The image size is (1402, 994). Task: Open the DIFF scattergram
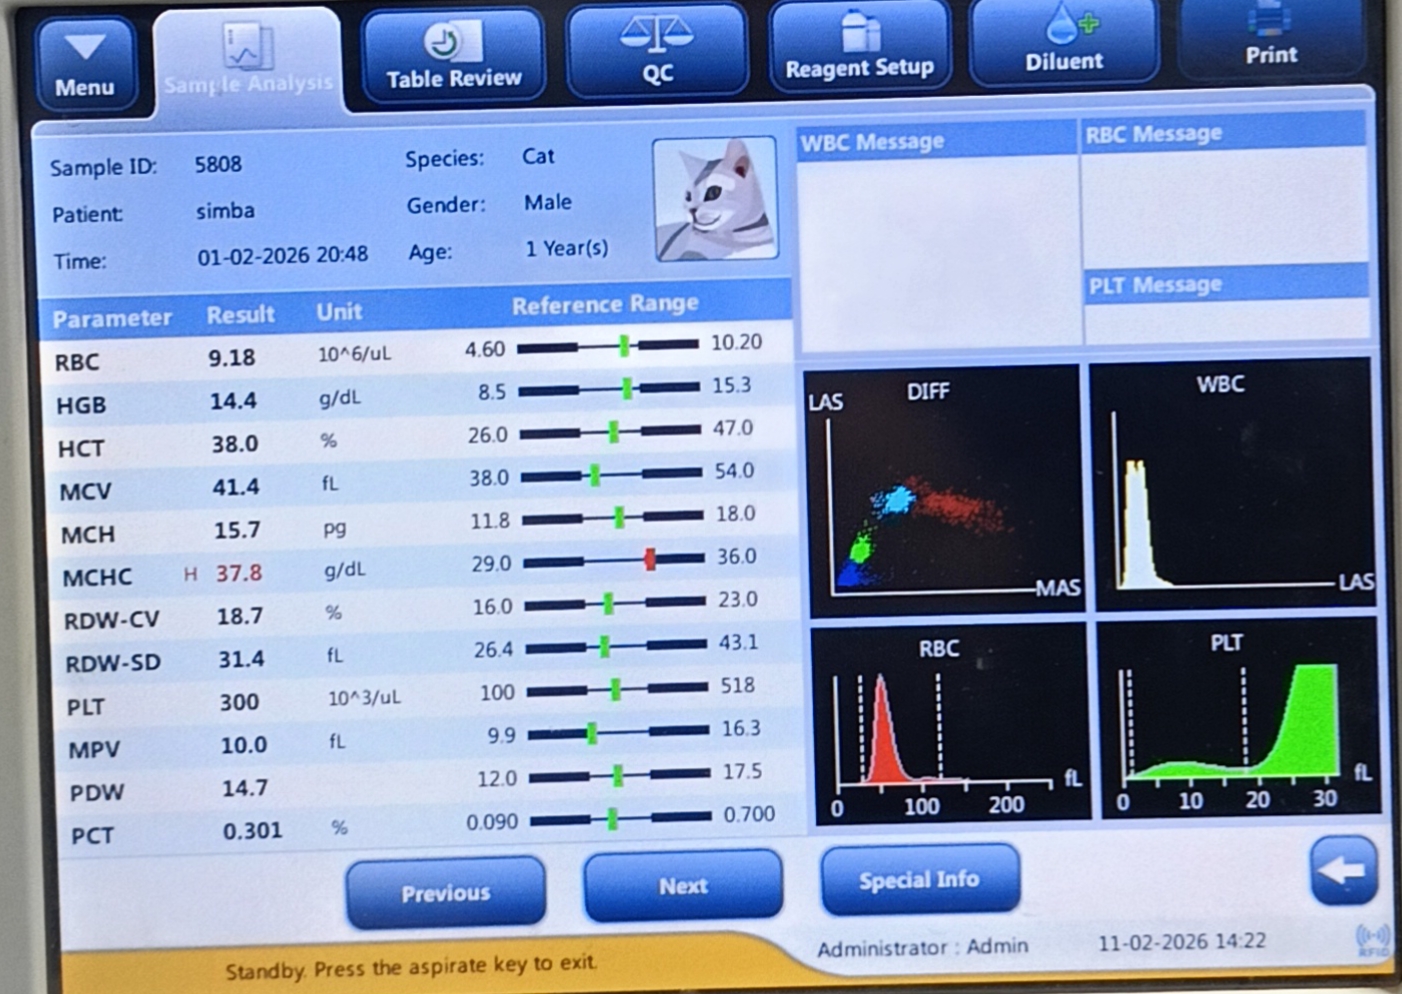[x=942, y=490]
